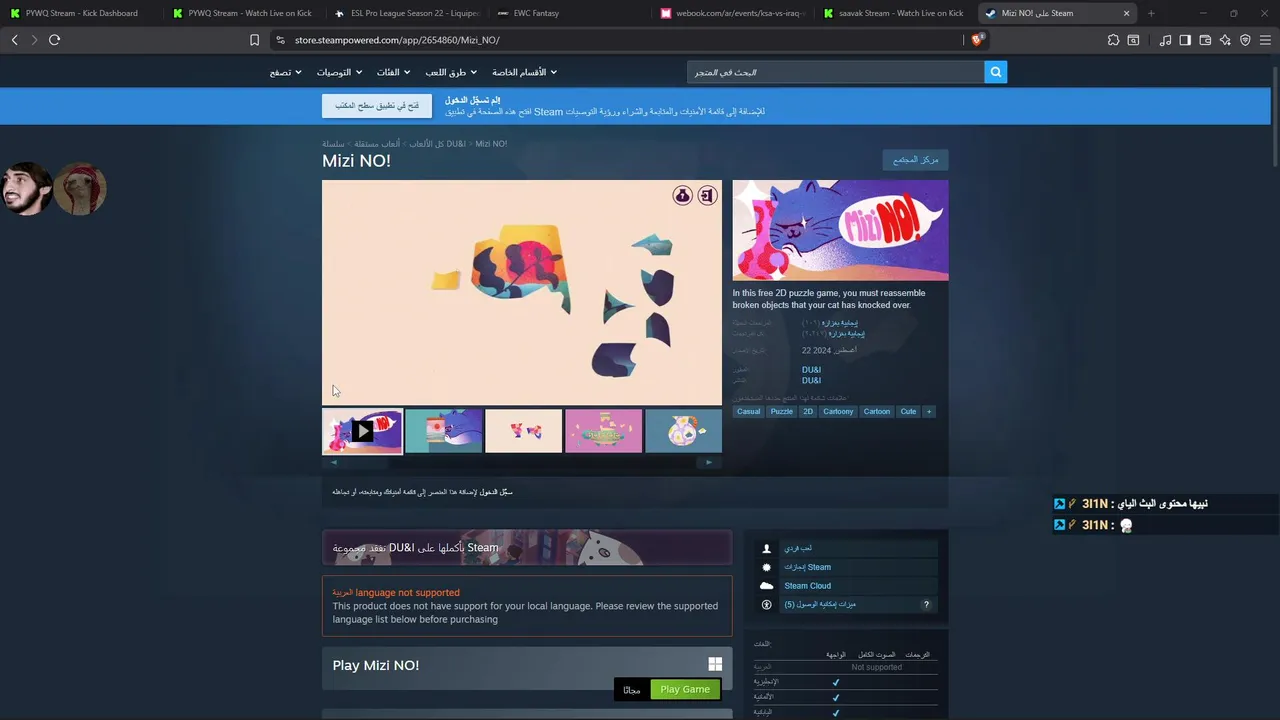Click the thumbnail strip right arrow
1280x720 pixels.
pyautogui.click(x=709, y=462)
